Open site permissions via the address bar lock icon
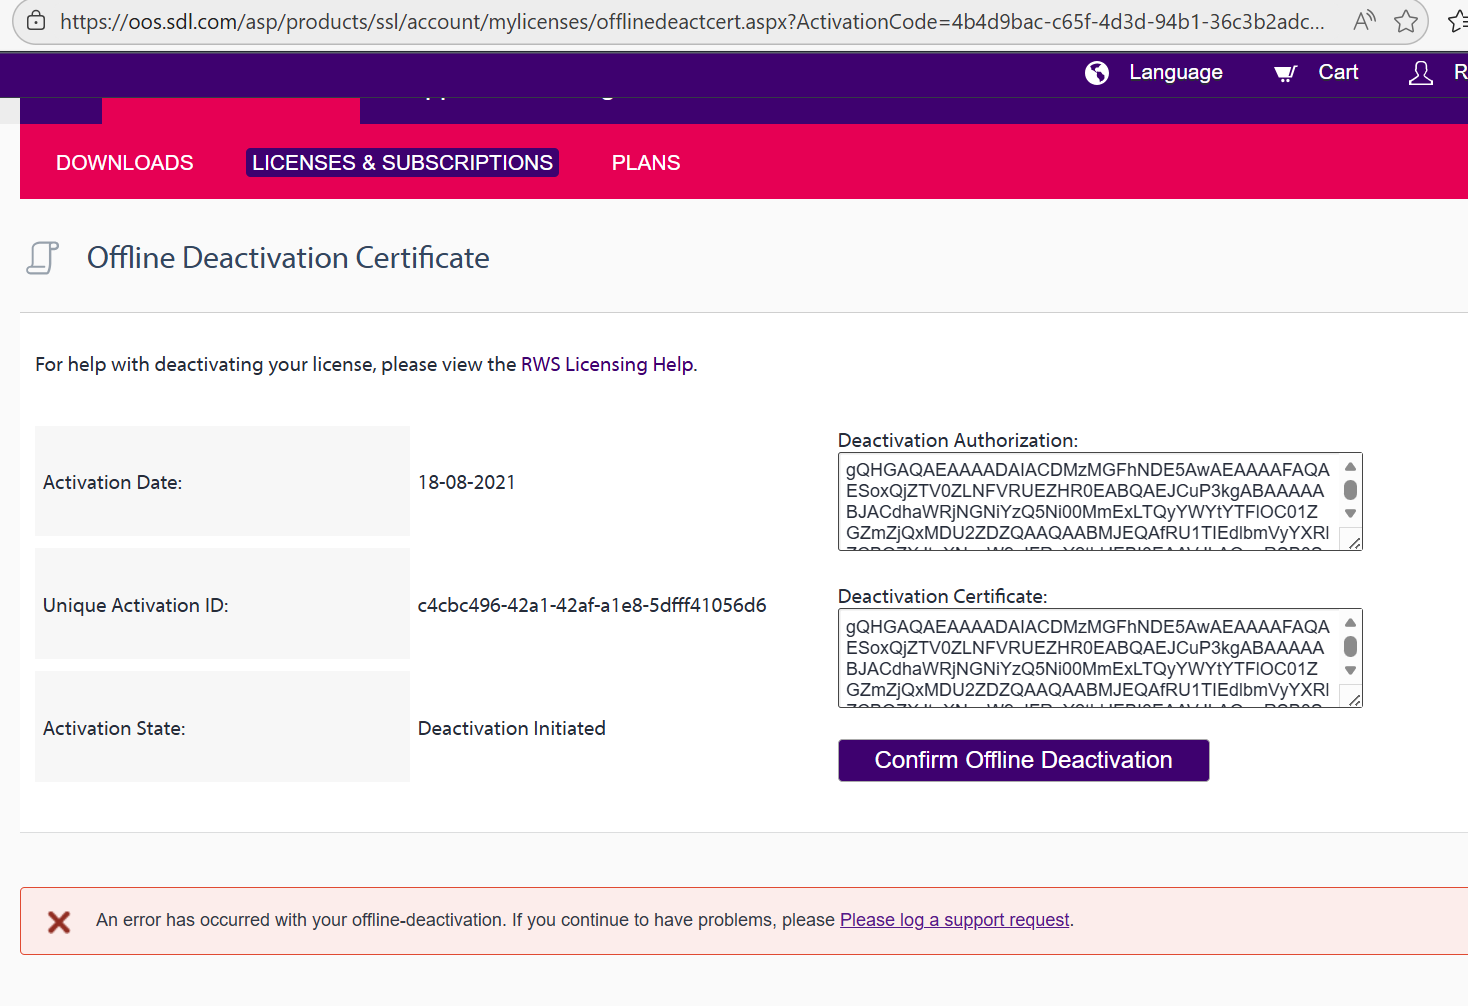This screenshot has height=1006, width=1468. [x=35, y=21]
